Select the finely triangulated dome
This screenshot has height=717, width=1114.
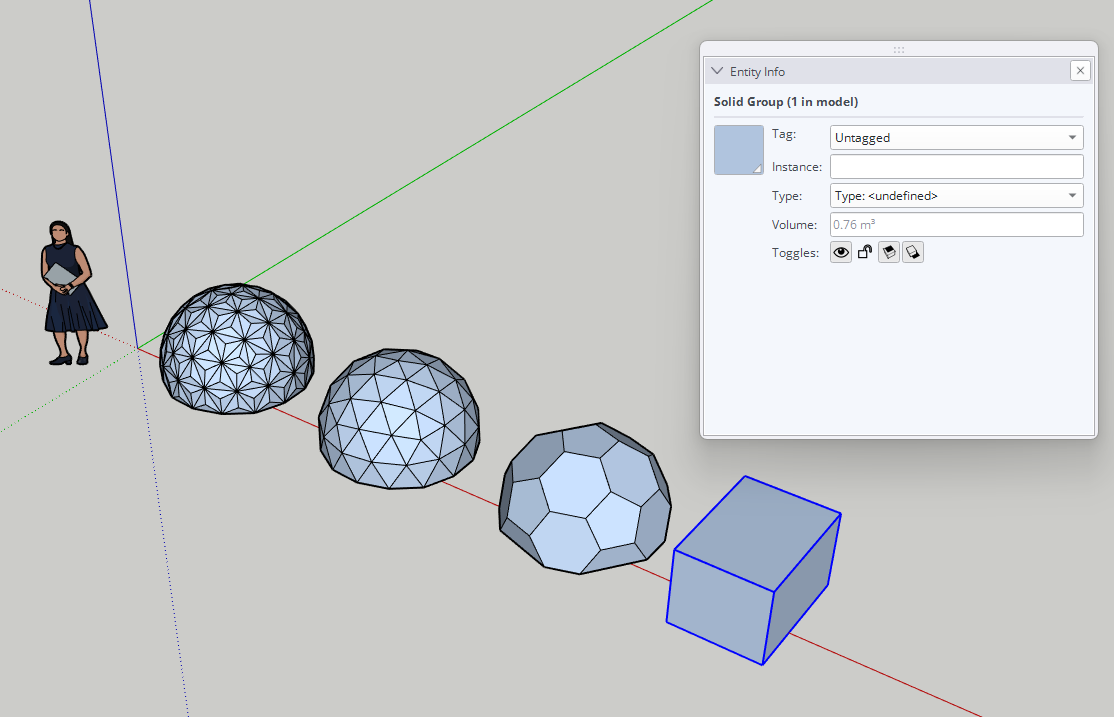coord(237,348)
